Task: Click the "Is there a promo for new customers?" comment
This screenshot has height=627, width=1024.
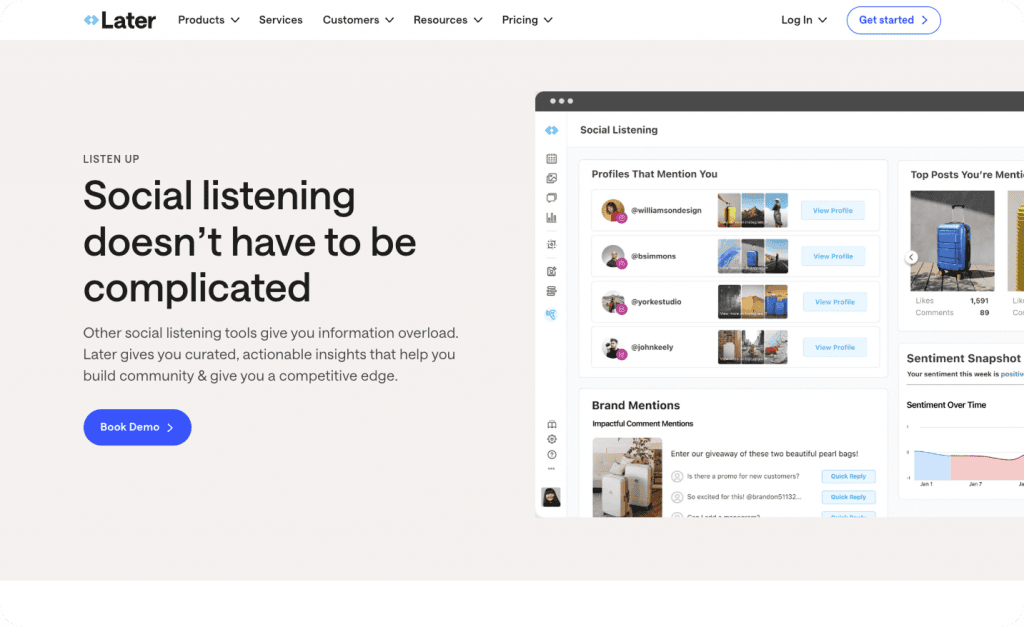Action: 743,477
